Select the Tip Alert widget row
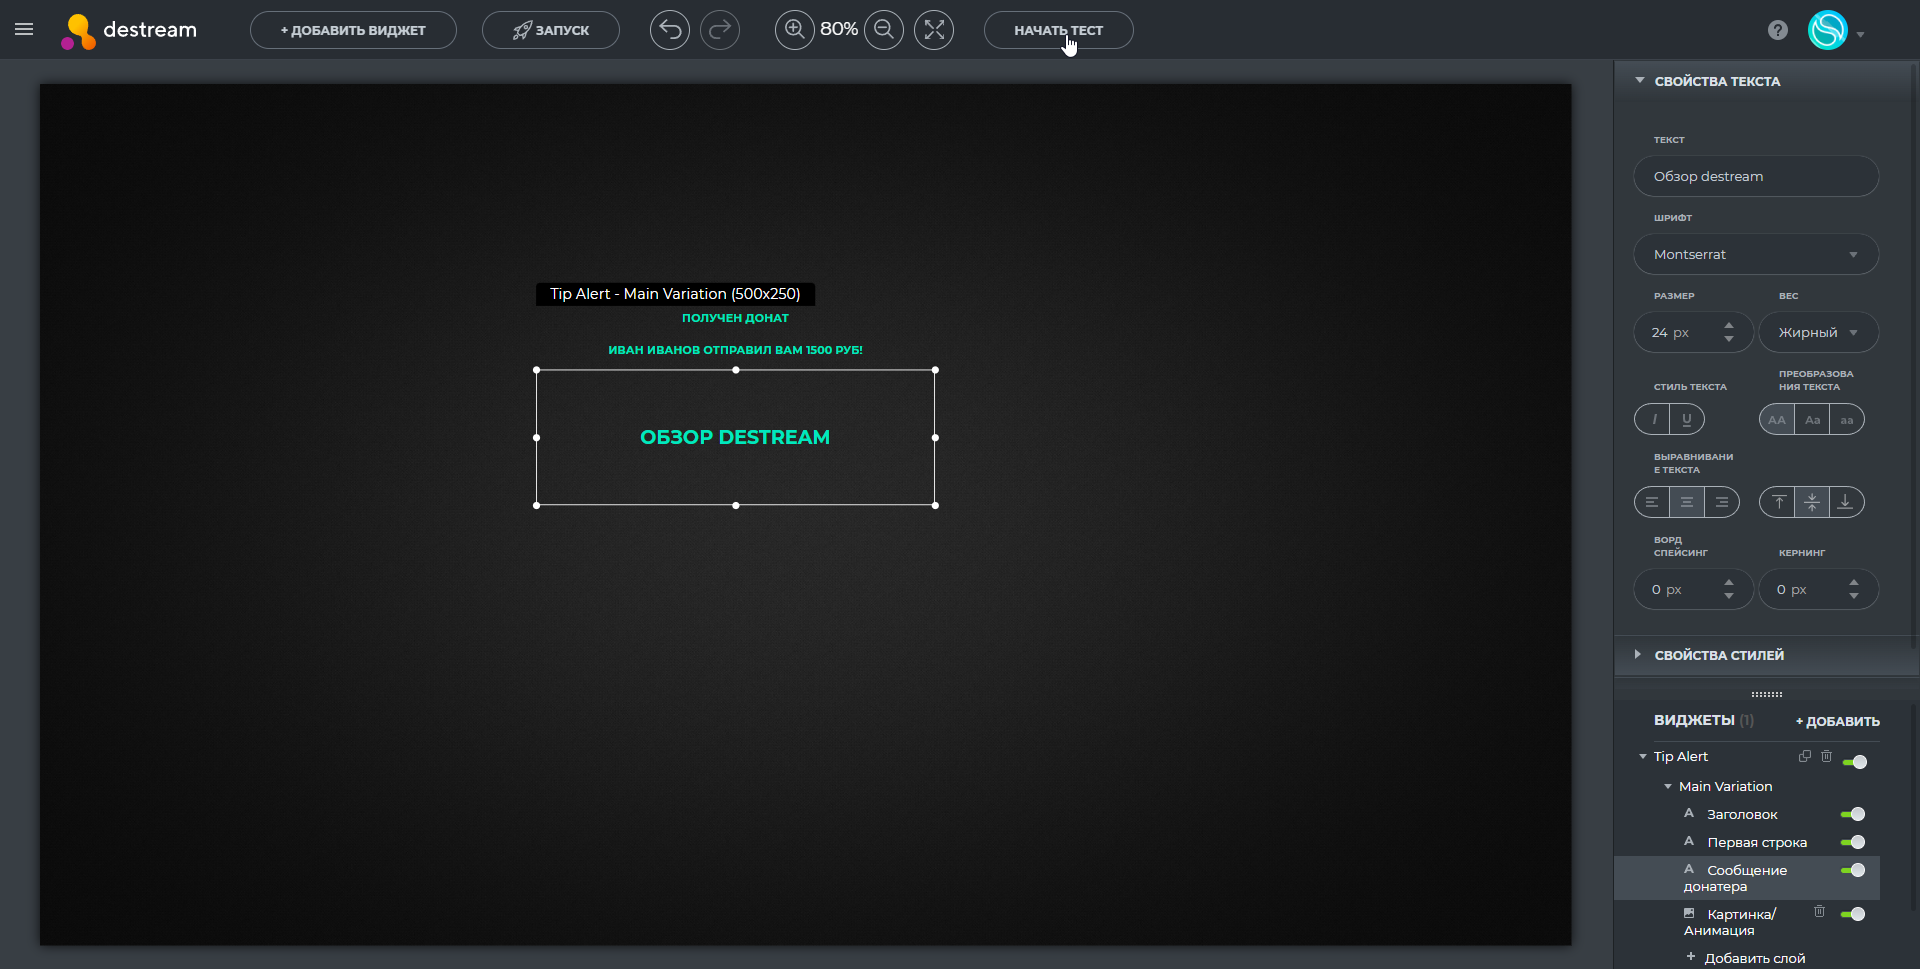The width and height of the screenshot is (1920, 969). 1681,756
